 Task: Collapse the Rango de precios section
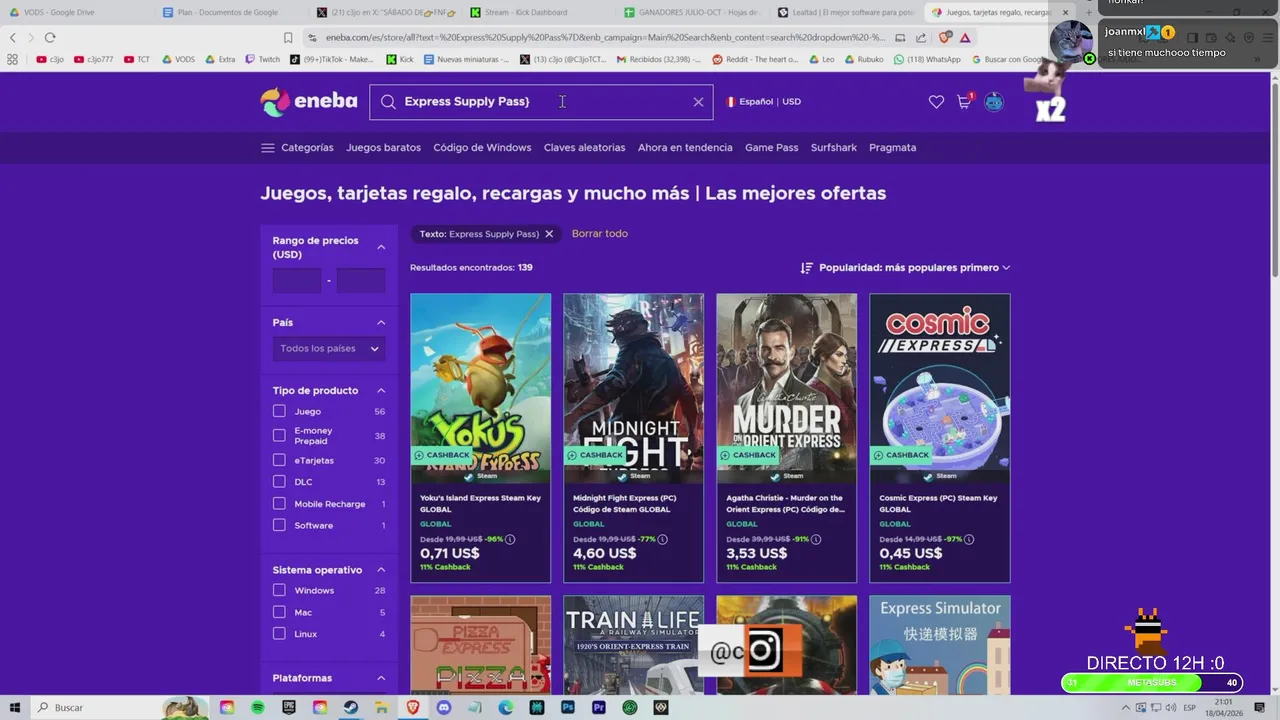click(381, 247)
